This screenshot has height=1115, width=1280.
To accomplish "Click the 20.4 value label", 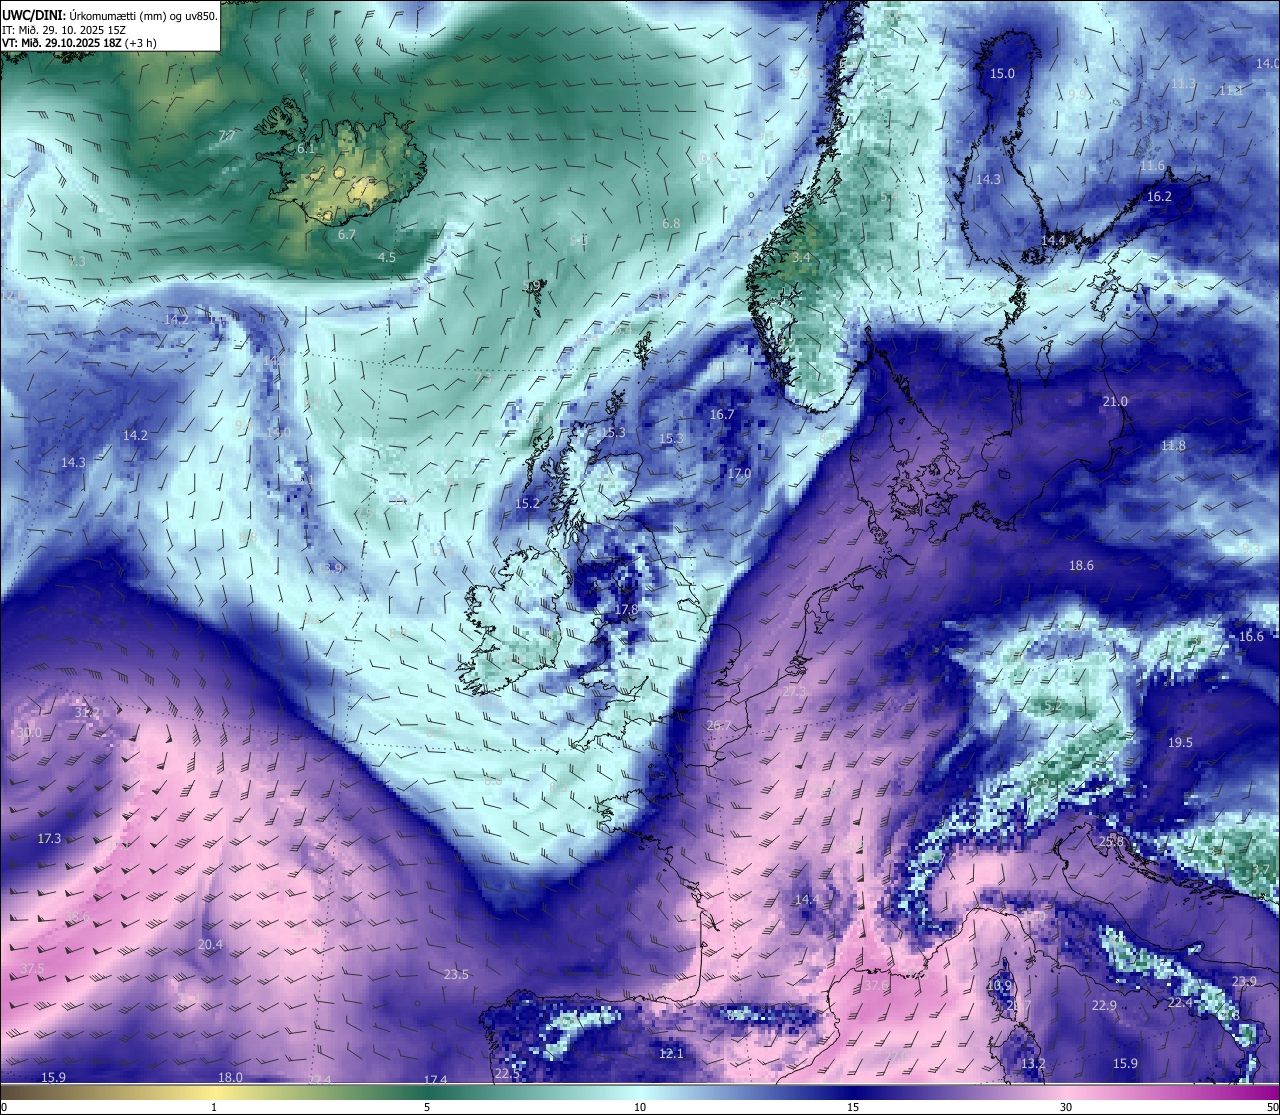I will tap(210, 944).
